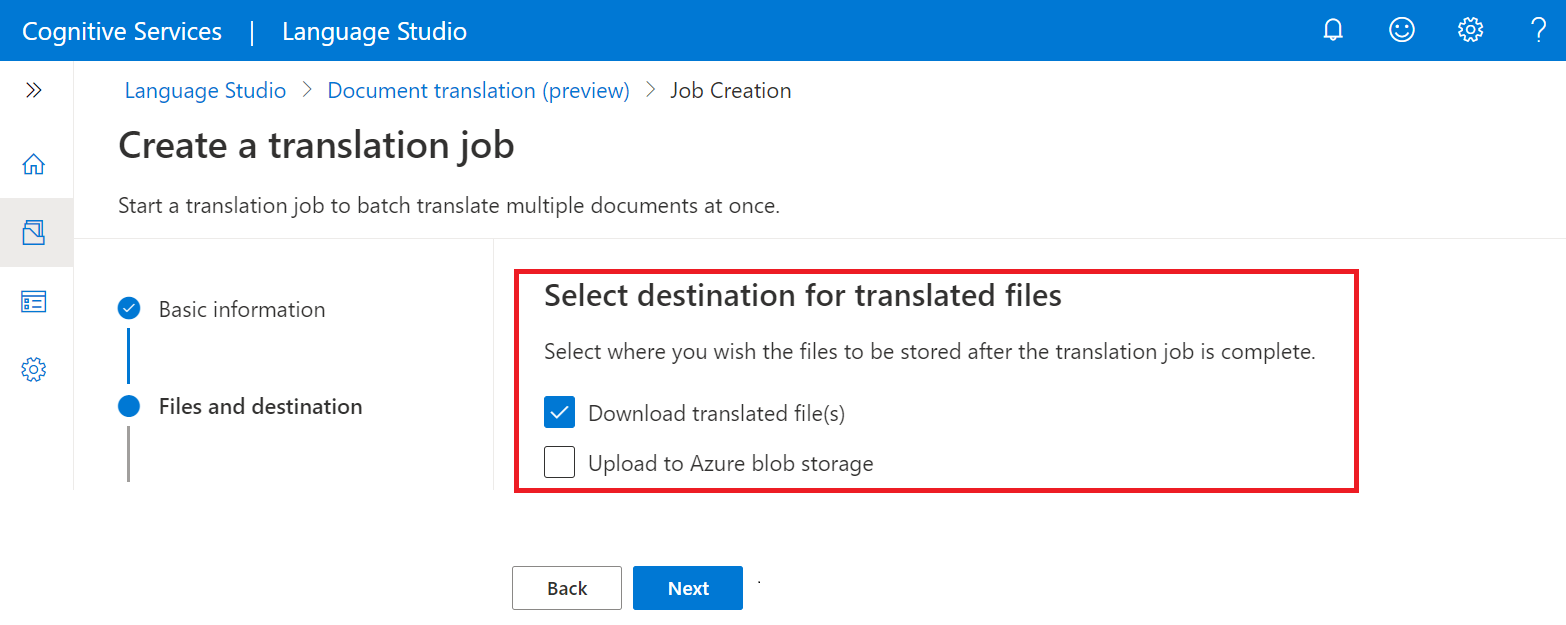The image size is (1566, 625).
Task: Uncheck Download translated file(s)
Action: coord(559,411)
